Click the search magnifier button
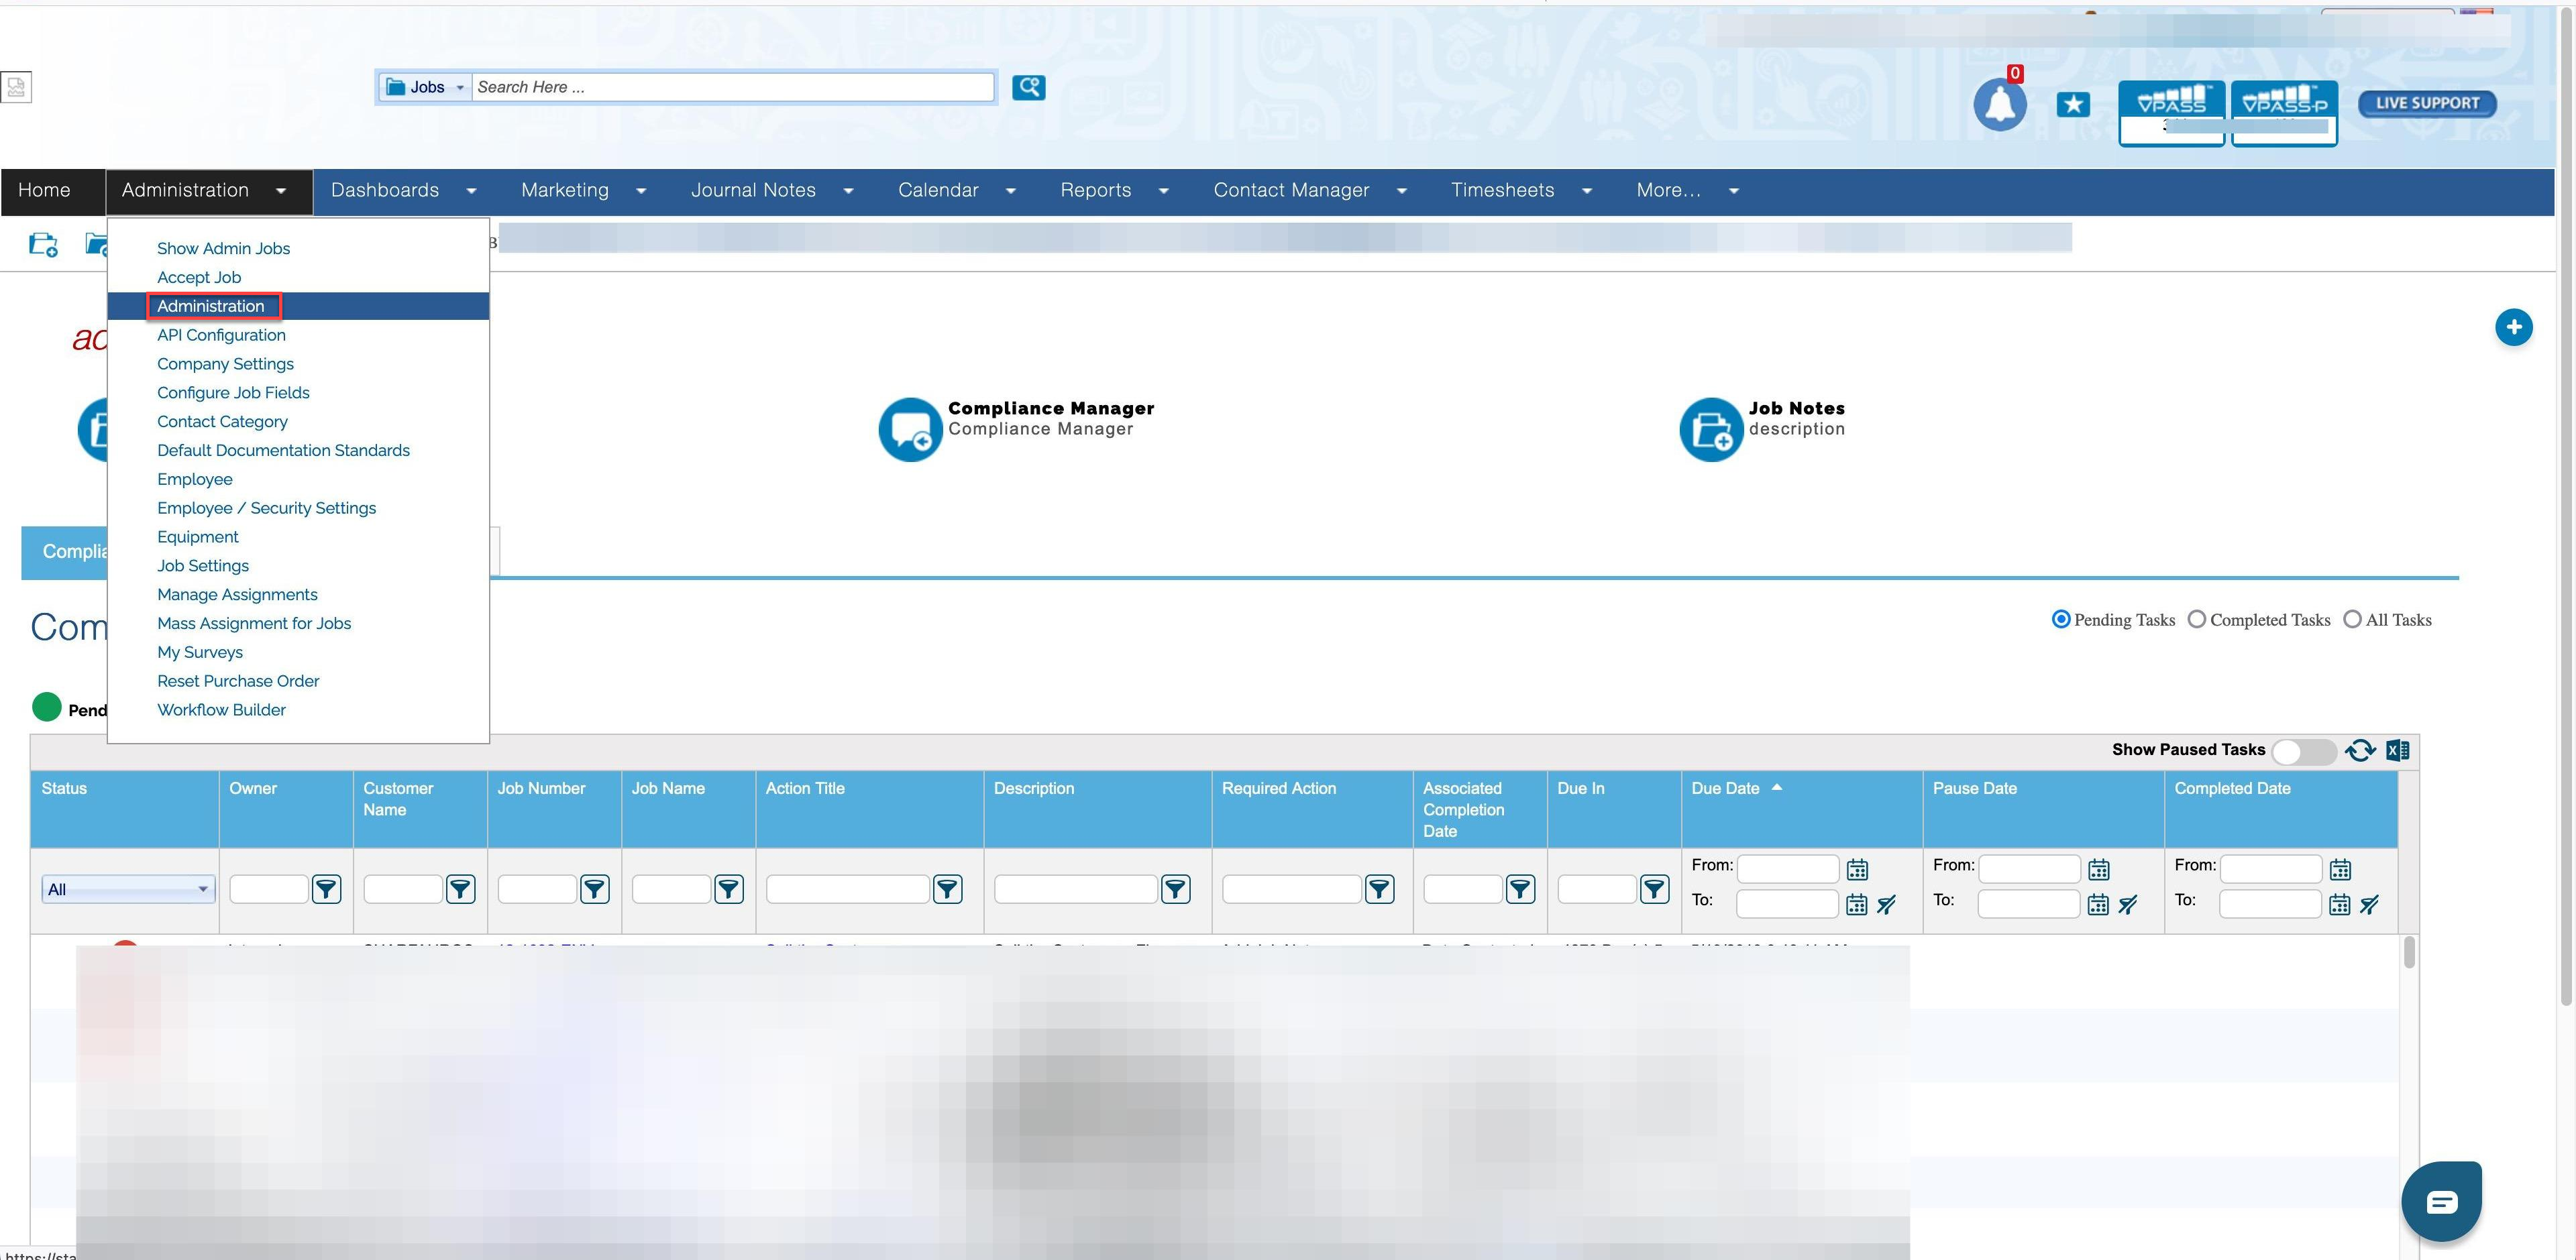 [x=1028, y=88]
